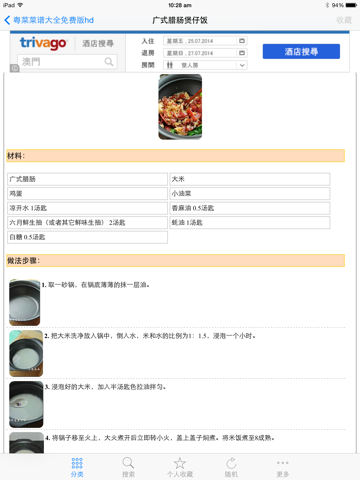
Task: Tap the 收藏 button in header
Action: [344, 20]
